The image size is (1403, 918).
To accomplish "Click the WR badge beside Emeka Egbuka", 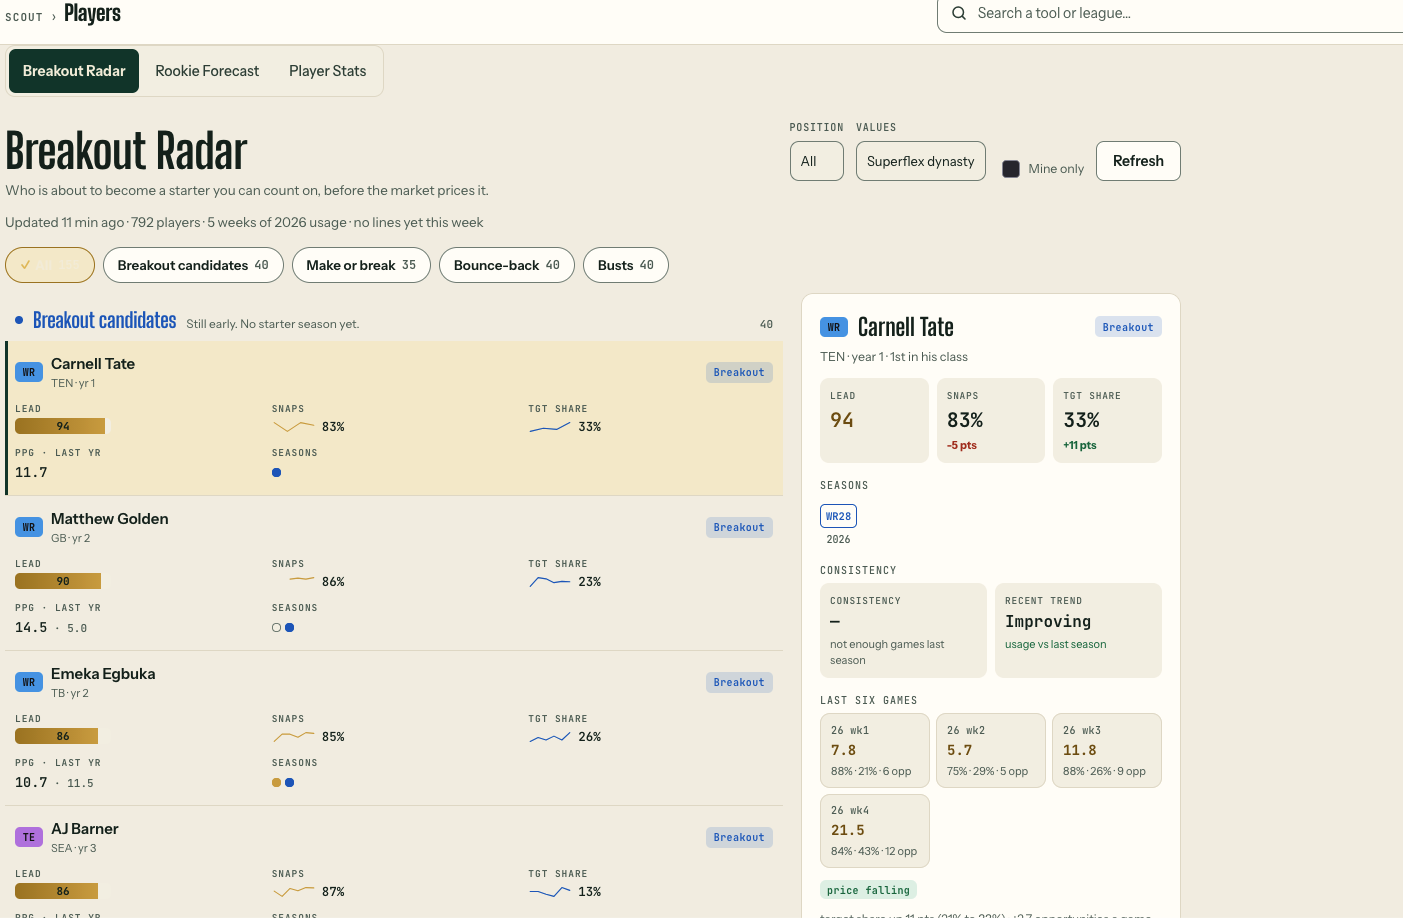I will pos(29,682).
